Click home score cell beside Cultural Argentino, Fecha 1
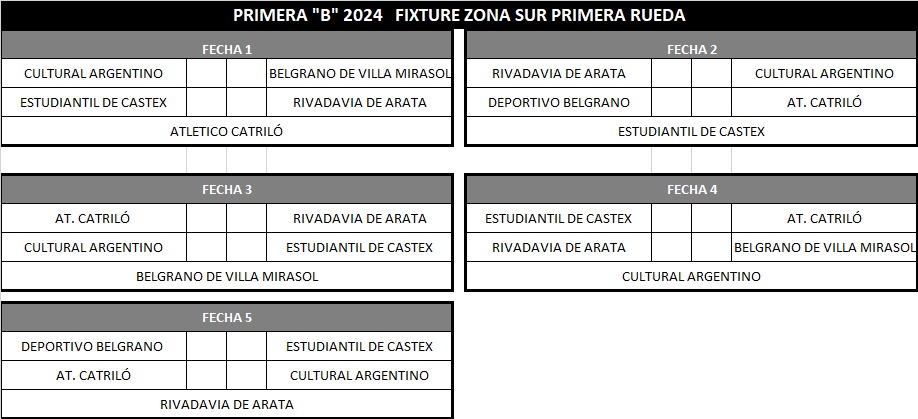 click(x=206, y=73)
